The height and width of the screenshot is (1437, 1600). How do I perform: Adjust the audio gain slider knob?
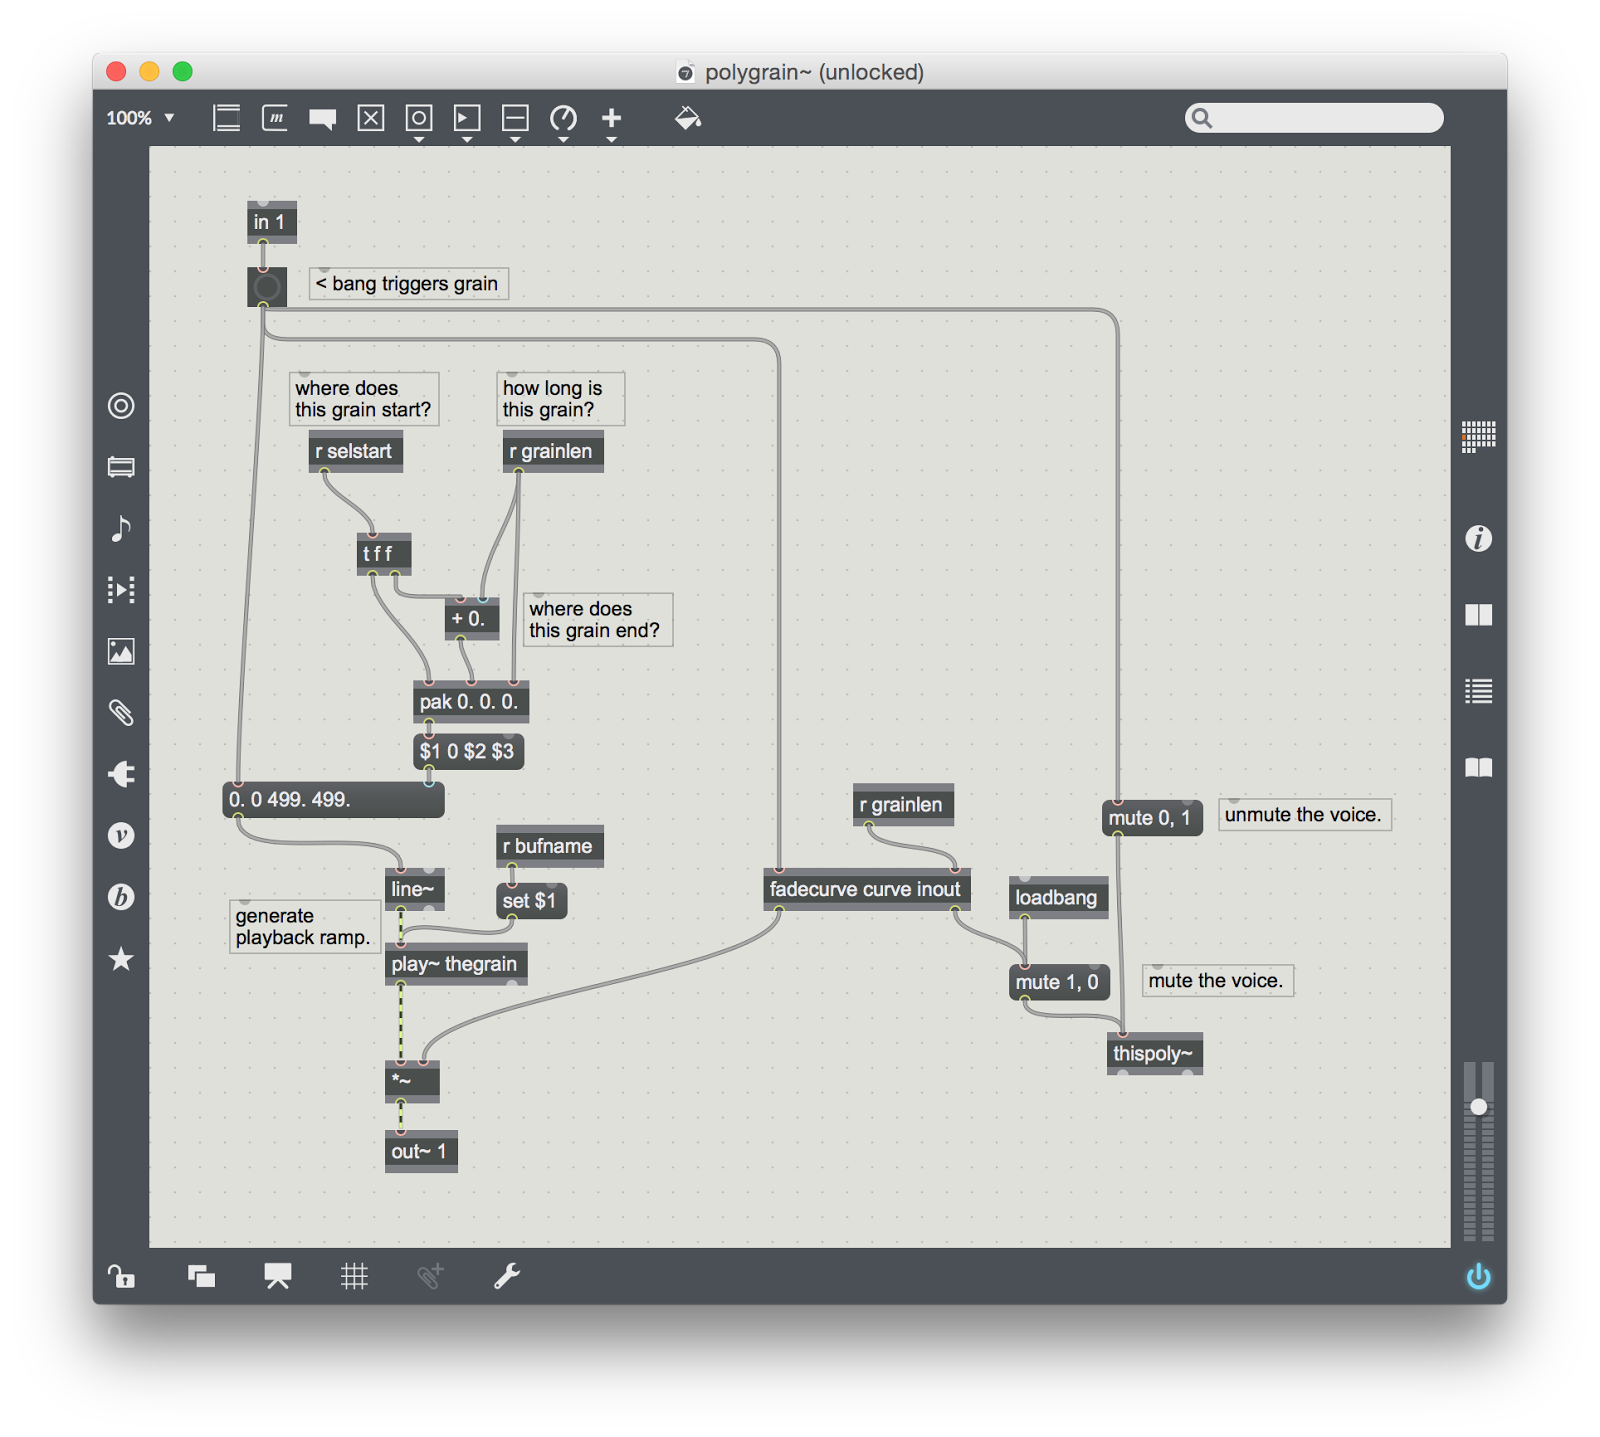point(1478,1107)
